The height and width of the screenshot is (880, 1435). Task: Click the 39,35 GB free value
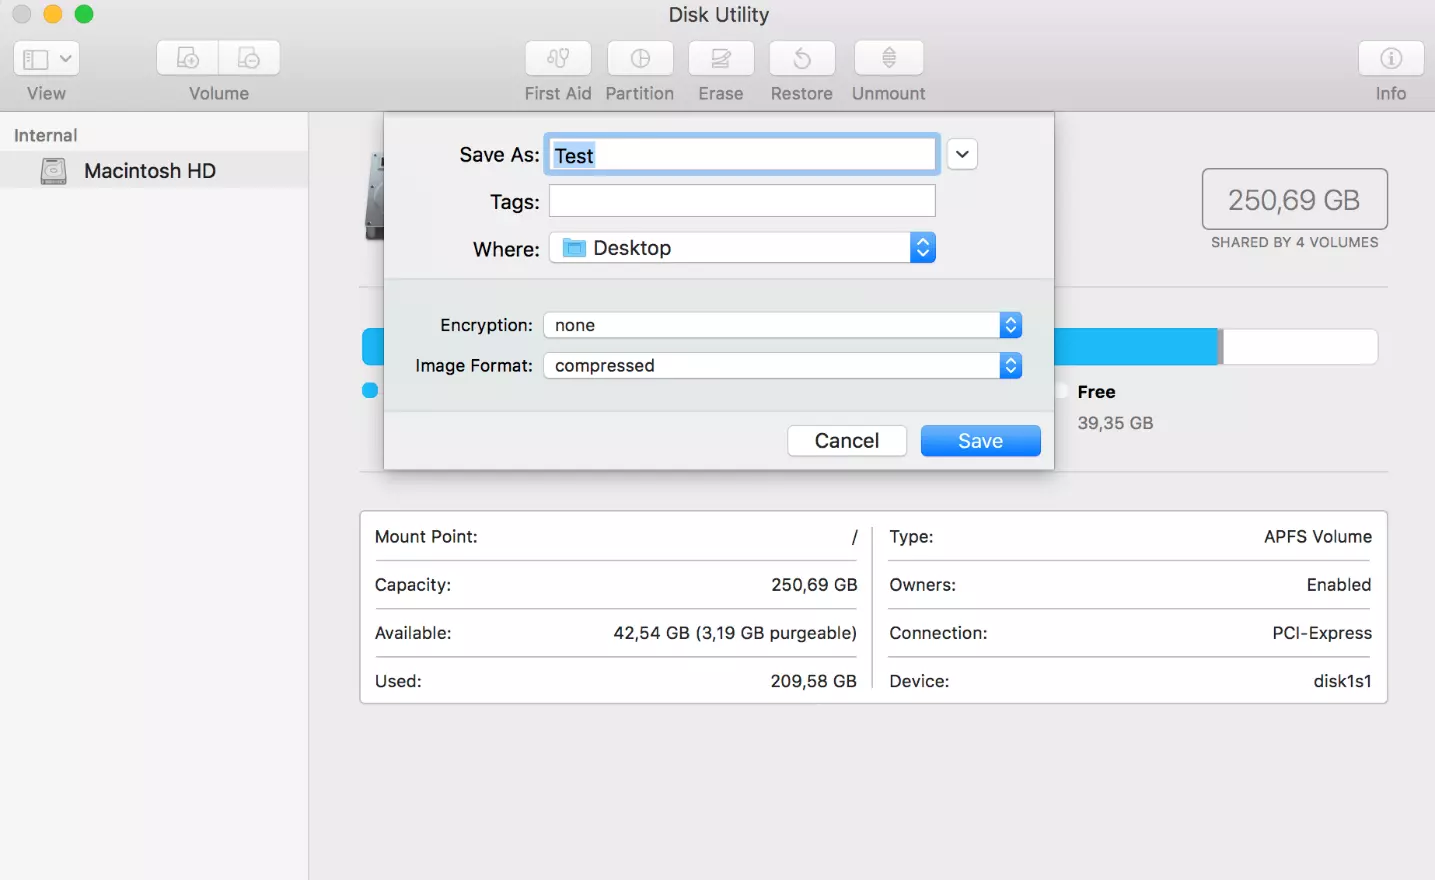[x=1115, y=423]
